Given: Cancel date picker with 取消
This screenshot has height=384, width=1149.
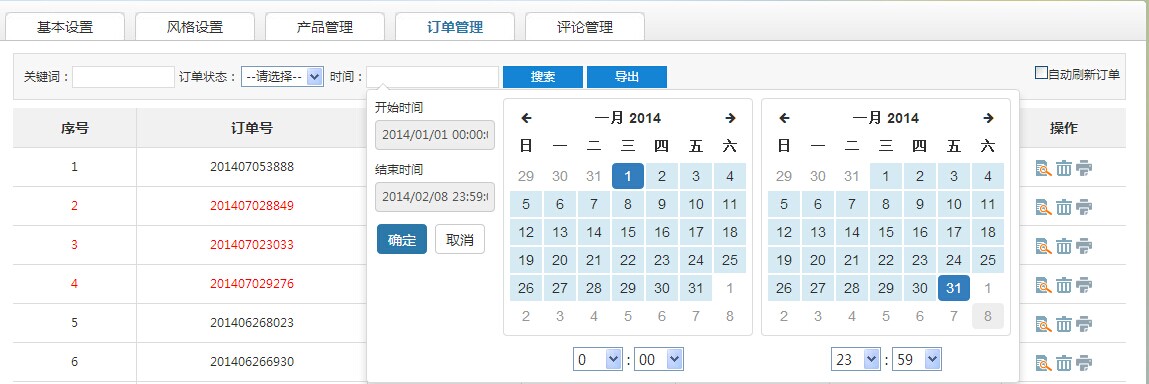Looking at the screenshot, I should pos(459,240).
